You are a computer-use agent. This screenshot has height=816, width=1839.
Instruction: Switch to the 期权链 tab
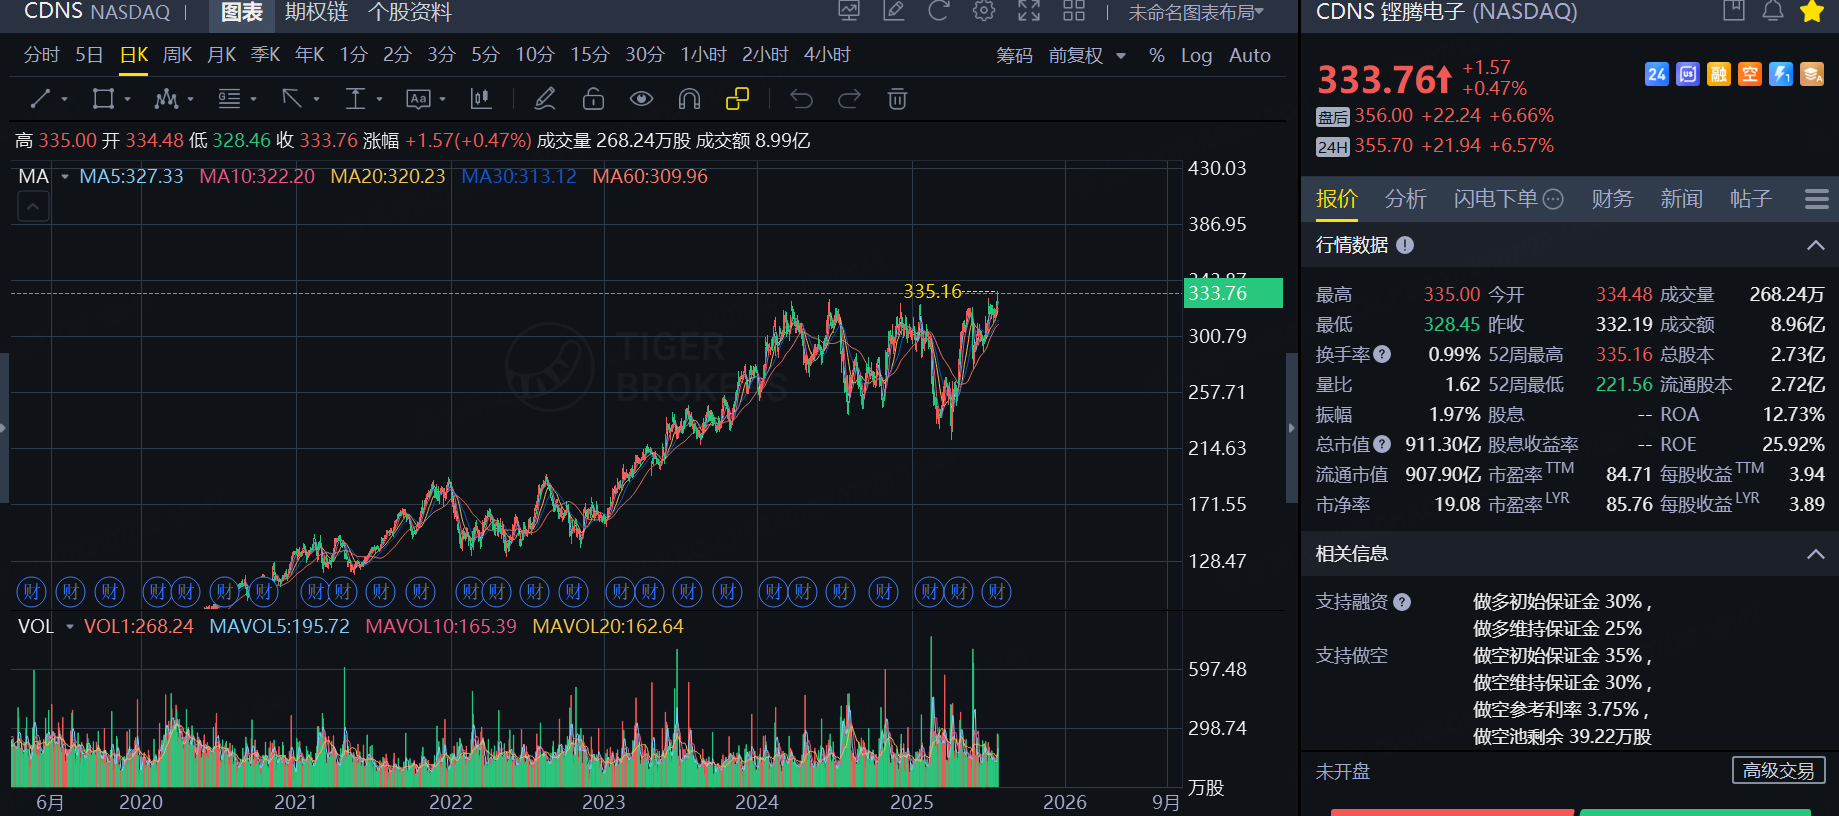click(316, 12)
